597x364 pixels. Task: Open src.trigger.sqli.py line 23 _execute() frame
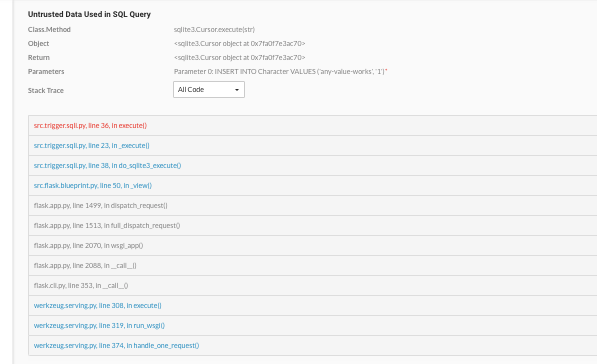coord(91,145)
